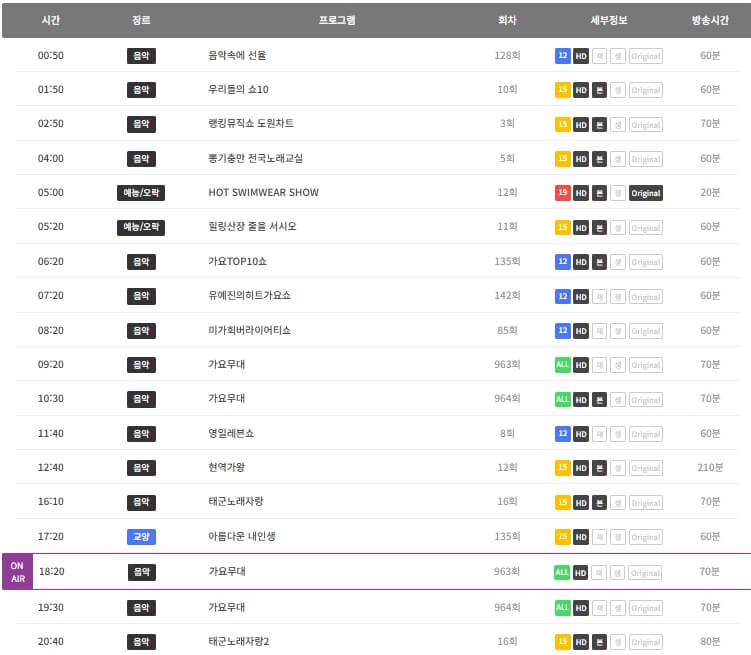Click the 20분 running time
Screen dimensions: 751x655
coord(710,192)
